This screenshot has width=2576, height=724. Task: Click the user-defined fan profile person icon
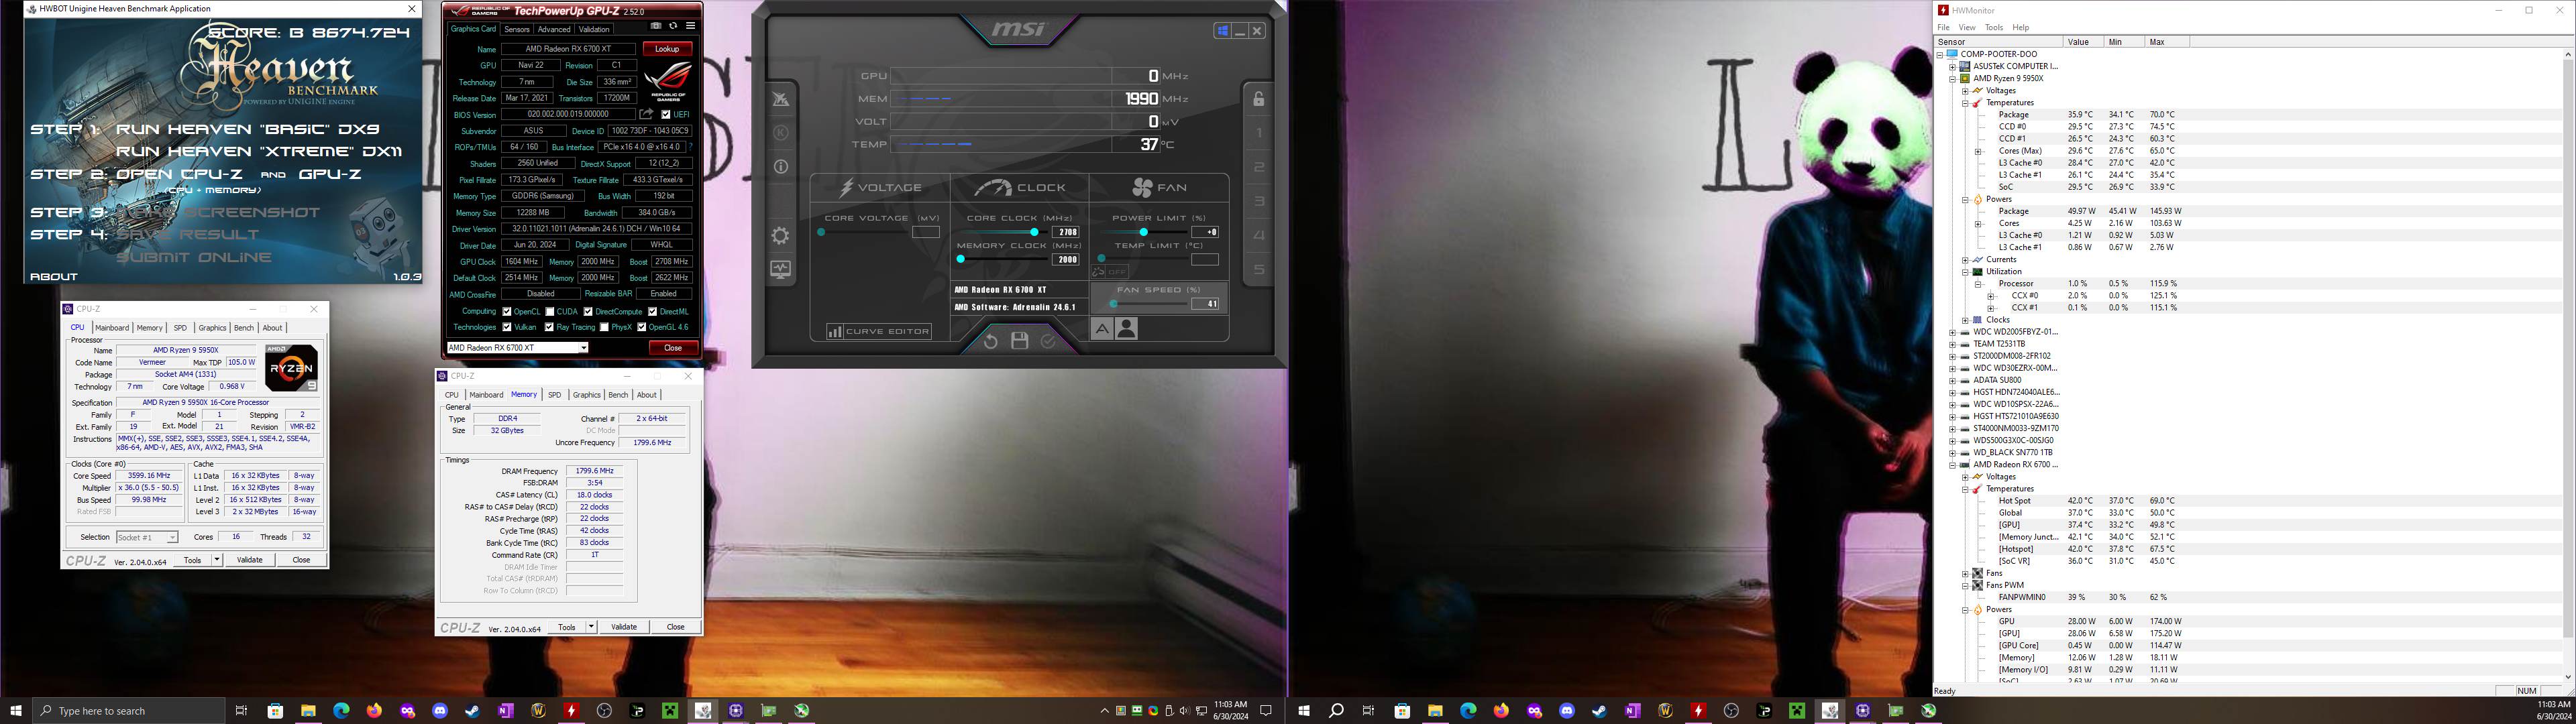(1127, 328)
